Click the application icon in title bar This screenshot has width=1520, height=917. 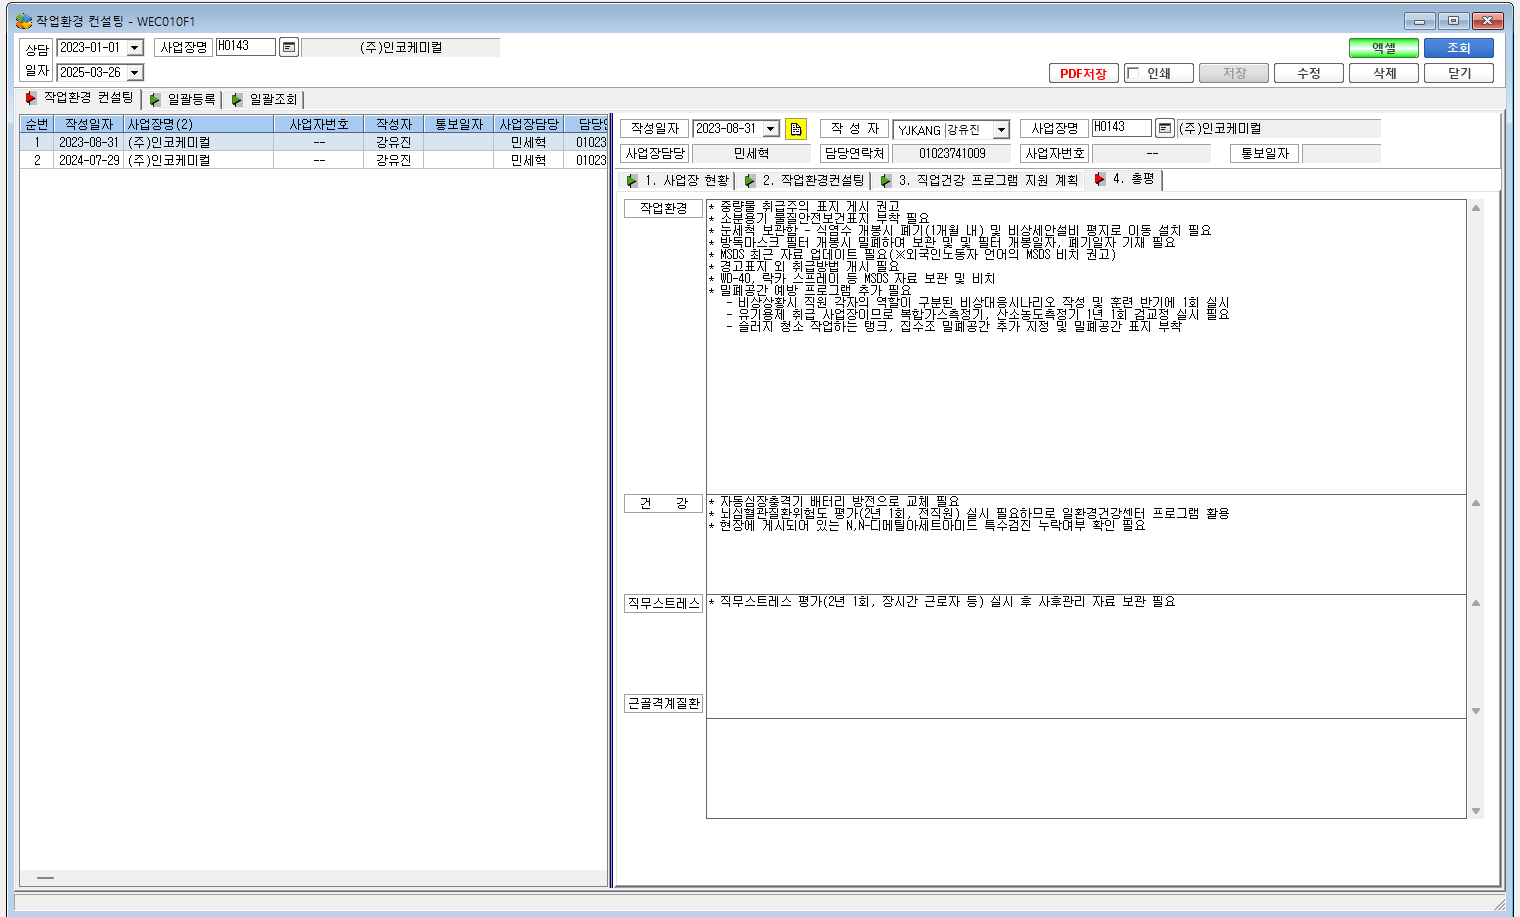24,21
